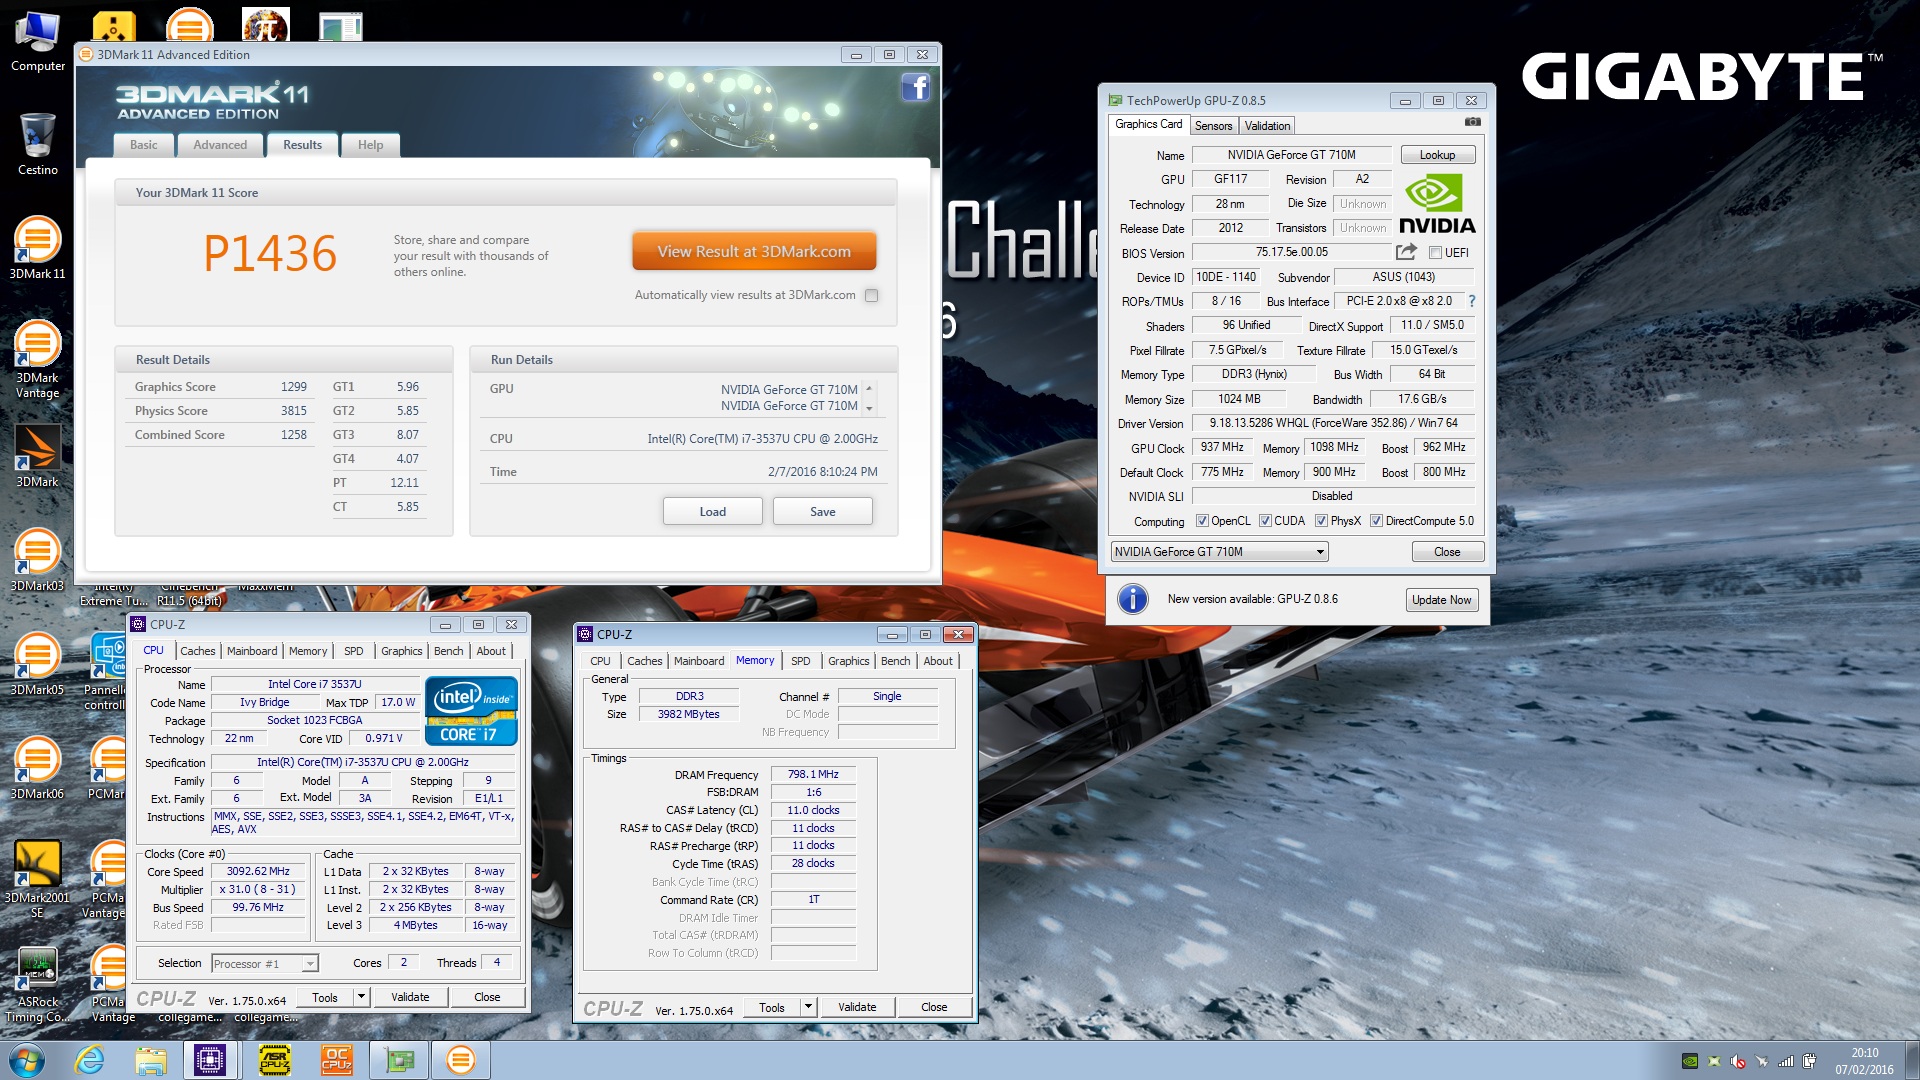Switch to 3DMark 11 orange taskbar button

460,1060
